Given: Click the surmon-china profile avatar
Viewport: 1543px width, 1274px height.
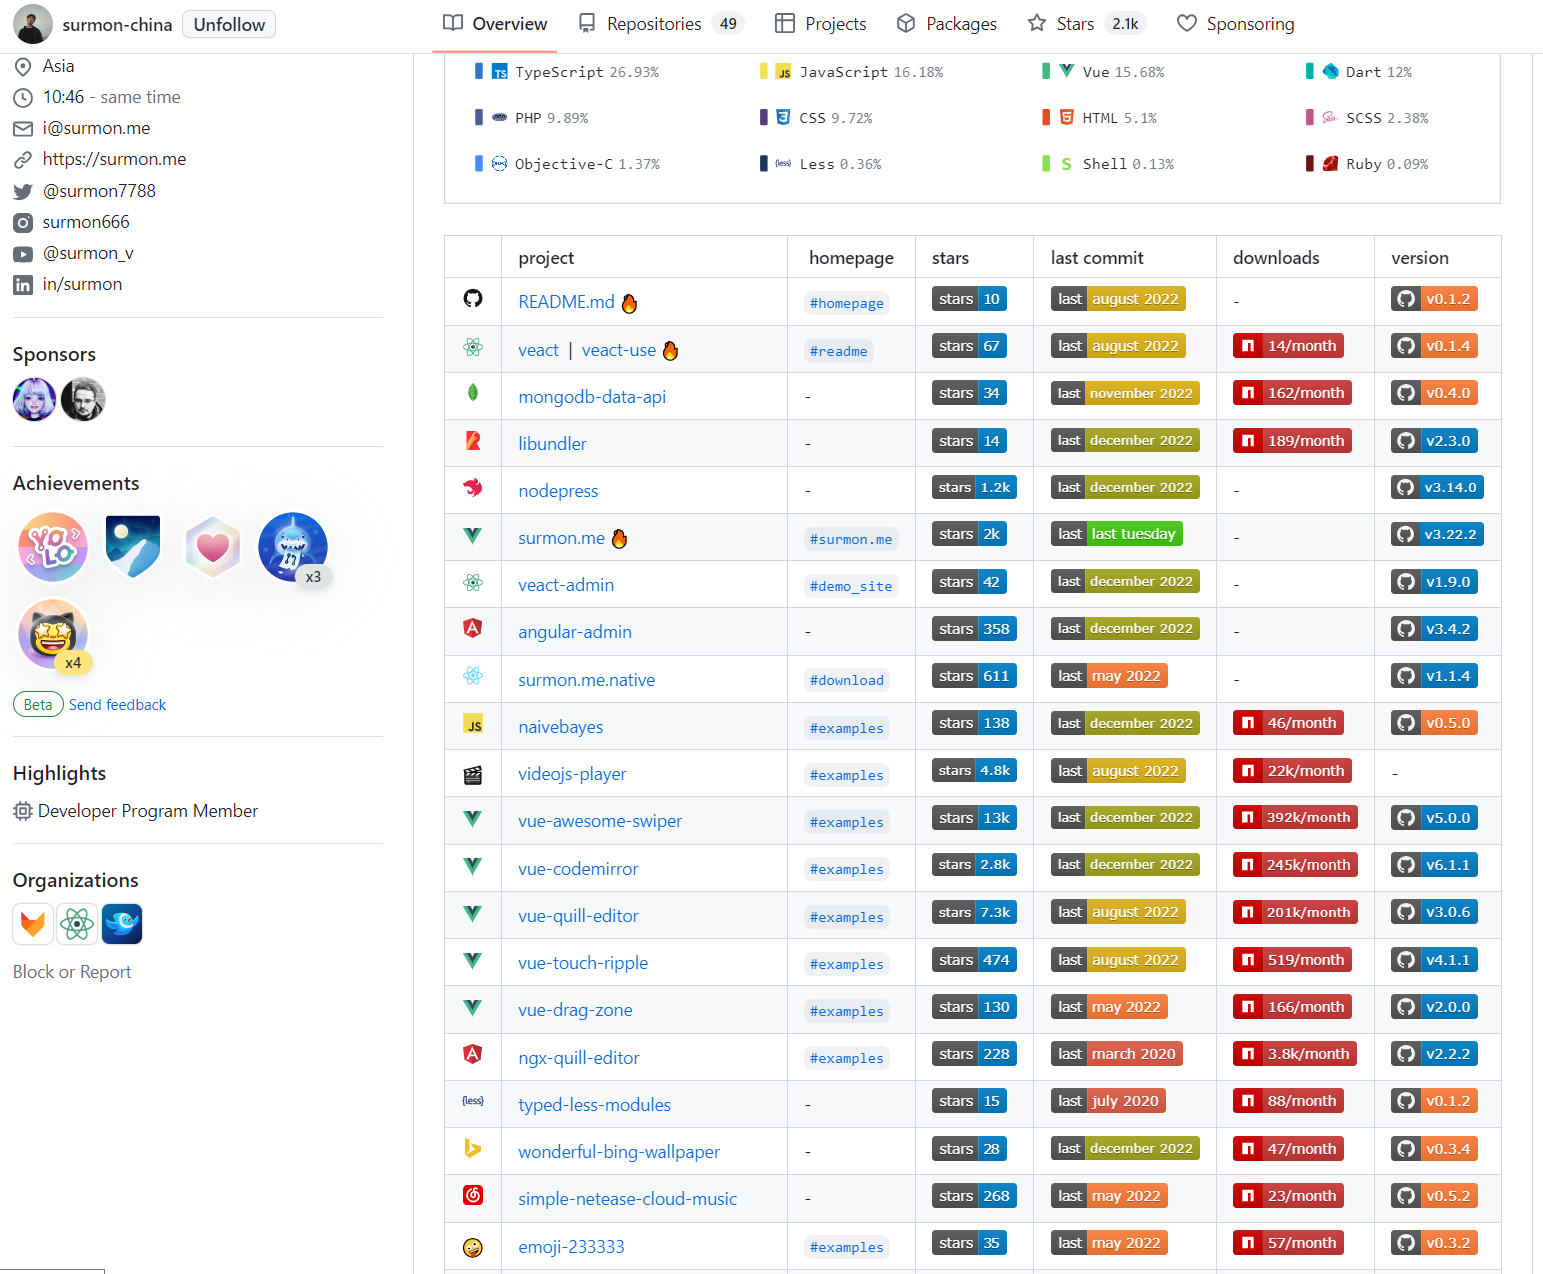Looking at the screenshot, I should [x=33, y=25].
